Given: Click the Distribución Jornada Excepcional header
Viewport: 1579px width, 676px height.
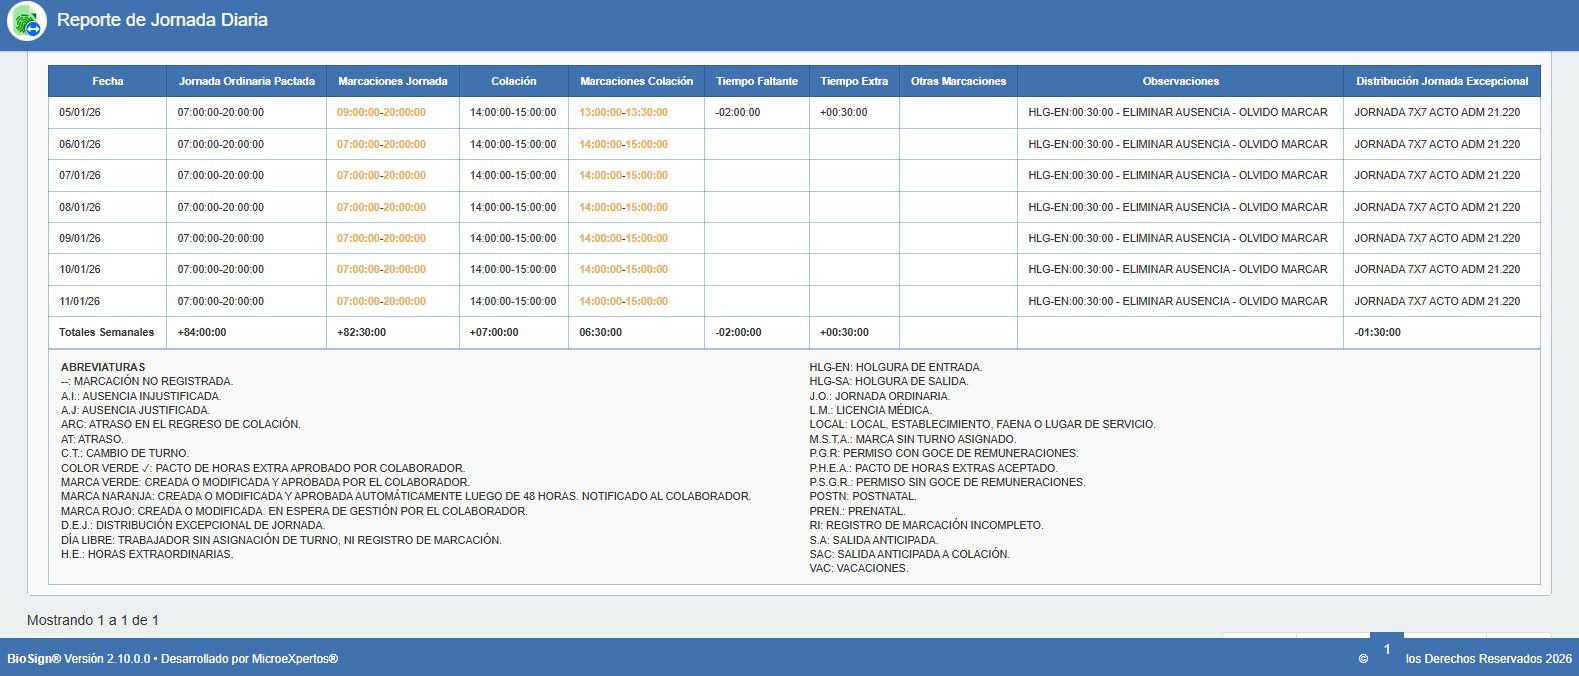Looking at the screenshot, I should pyautogui.click(x=1442, y=81).
